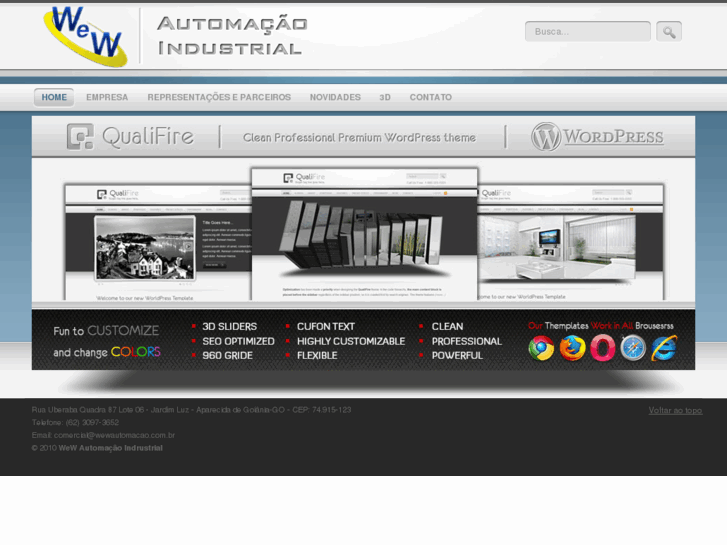The image size is (727, 545).
Task: Click the "HIGHLY CUSTOMIZABLE" feature text
Action: 351,341
